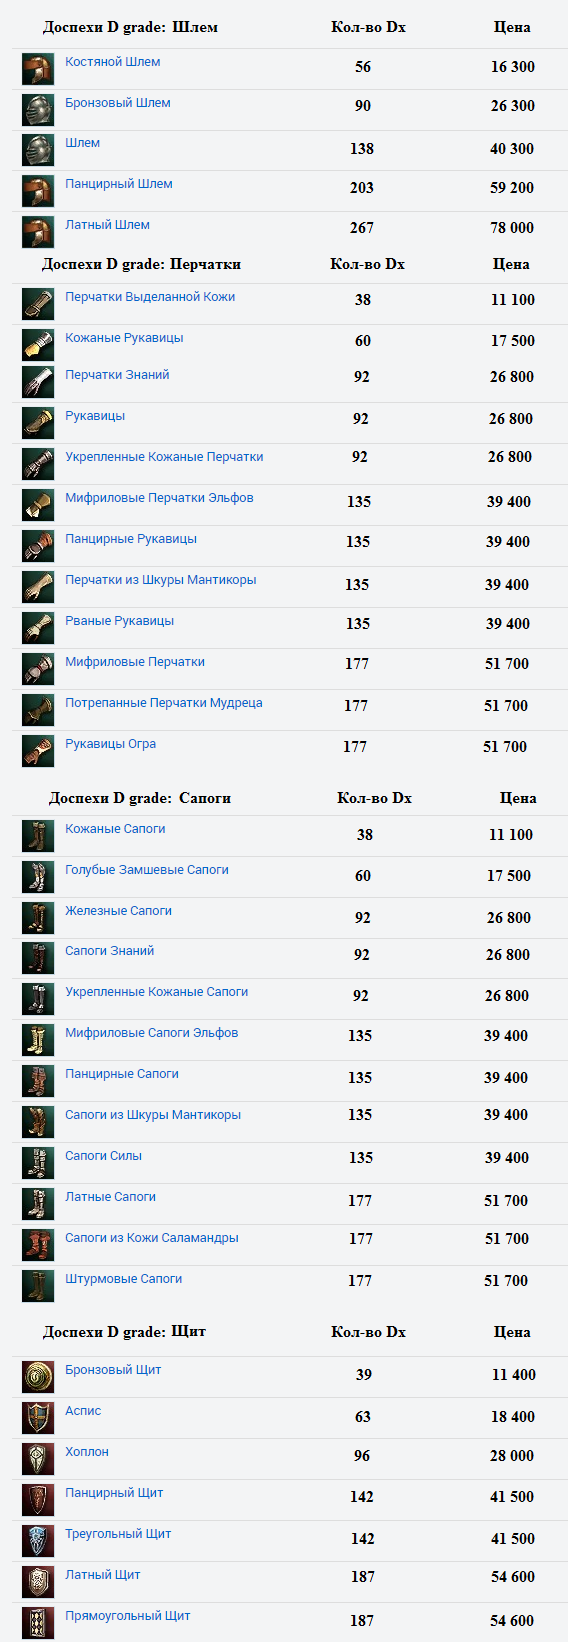Open Укрепленные Кожаные Перчатки link
This screenshot has height=1642, width=568.
tap(164, 457)
